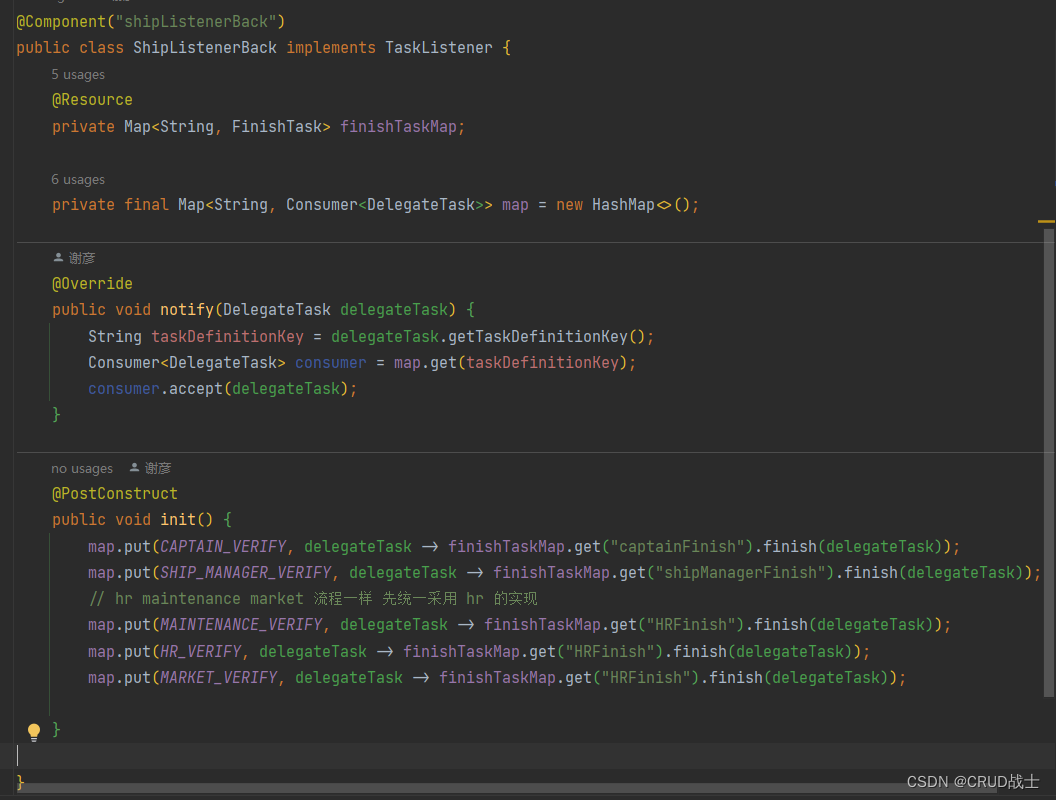Click the horizontal scrollbar at the bottom
The width and height of the screenshot is (1056, 800).
click(506, 787)
